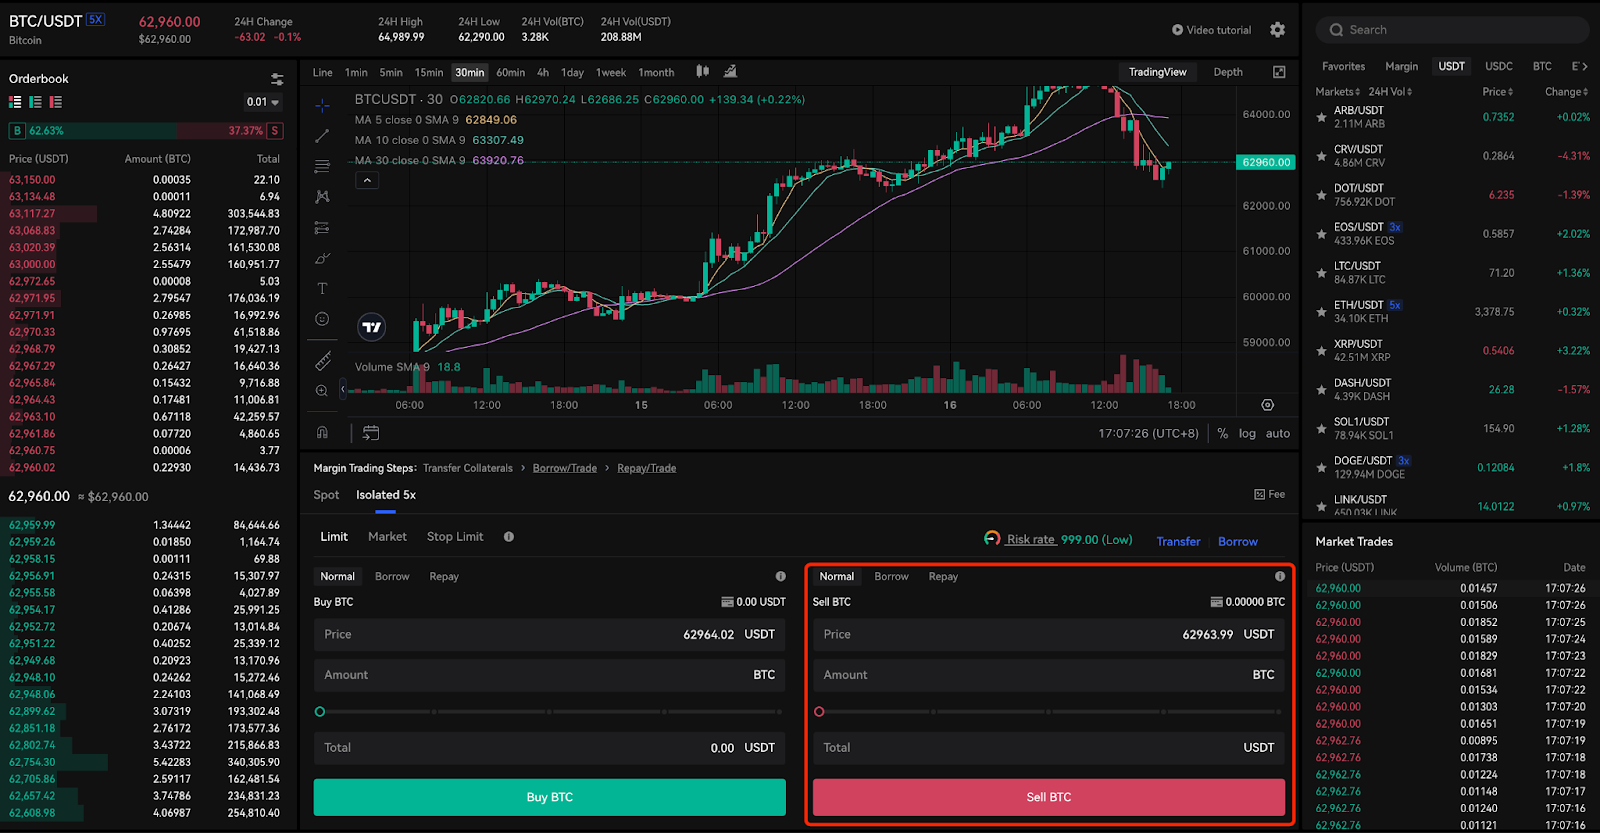The width and height of the screenshot is (1600, 833).
Task: Sort markets by Price column
Action: [1497, 92]
